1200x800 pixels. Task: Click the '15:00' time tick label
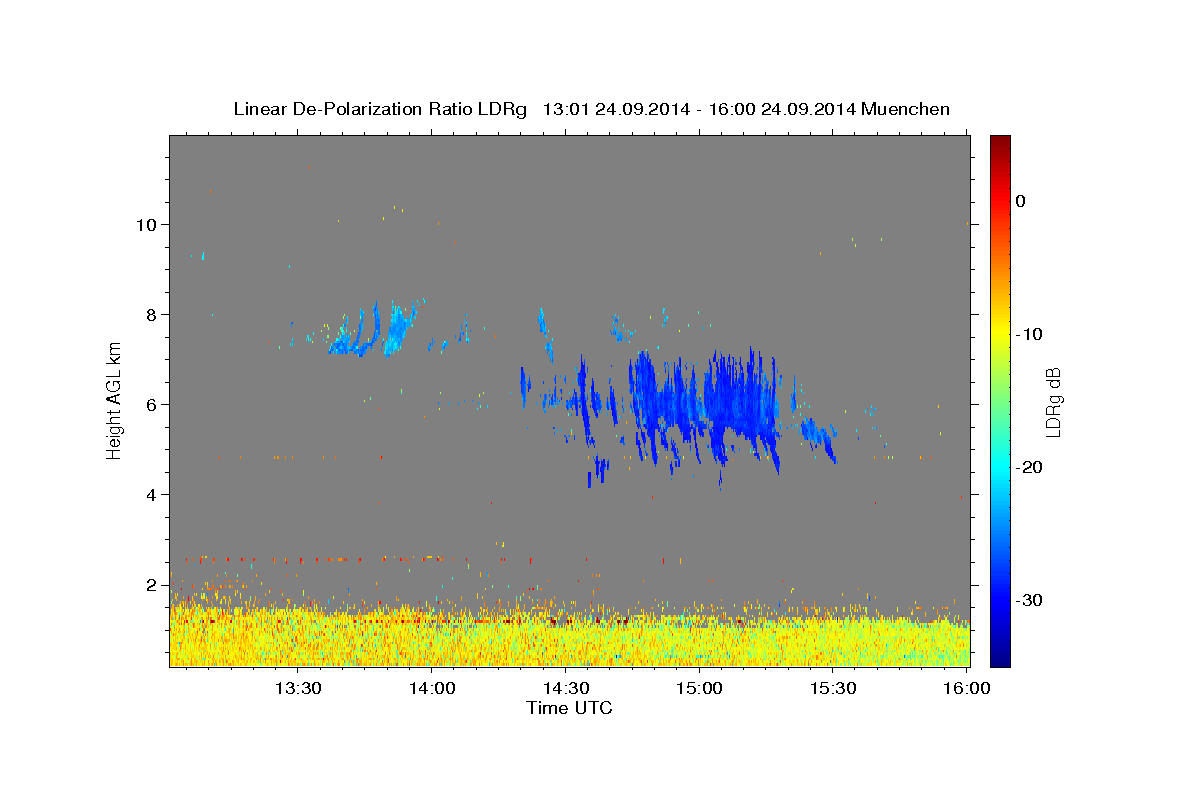pos(699,689)
